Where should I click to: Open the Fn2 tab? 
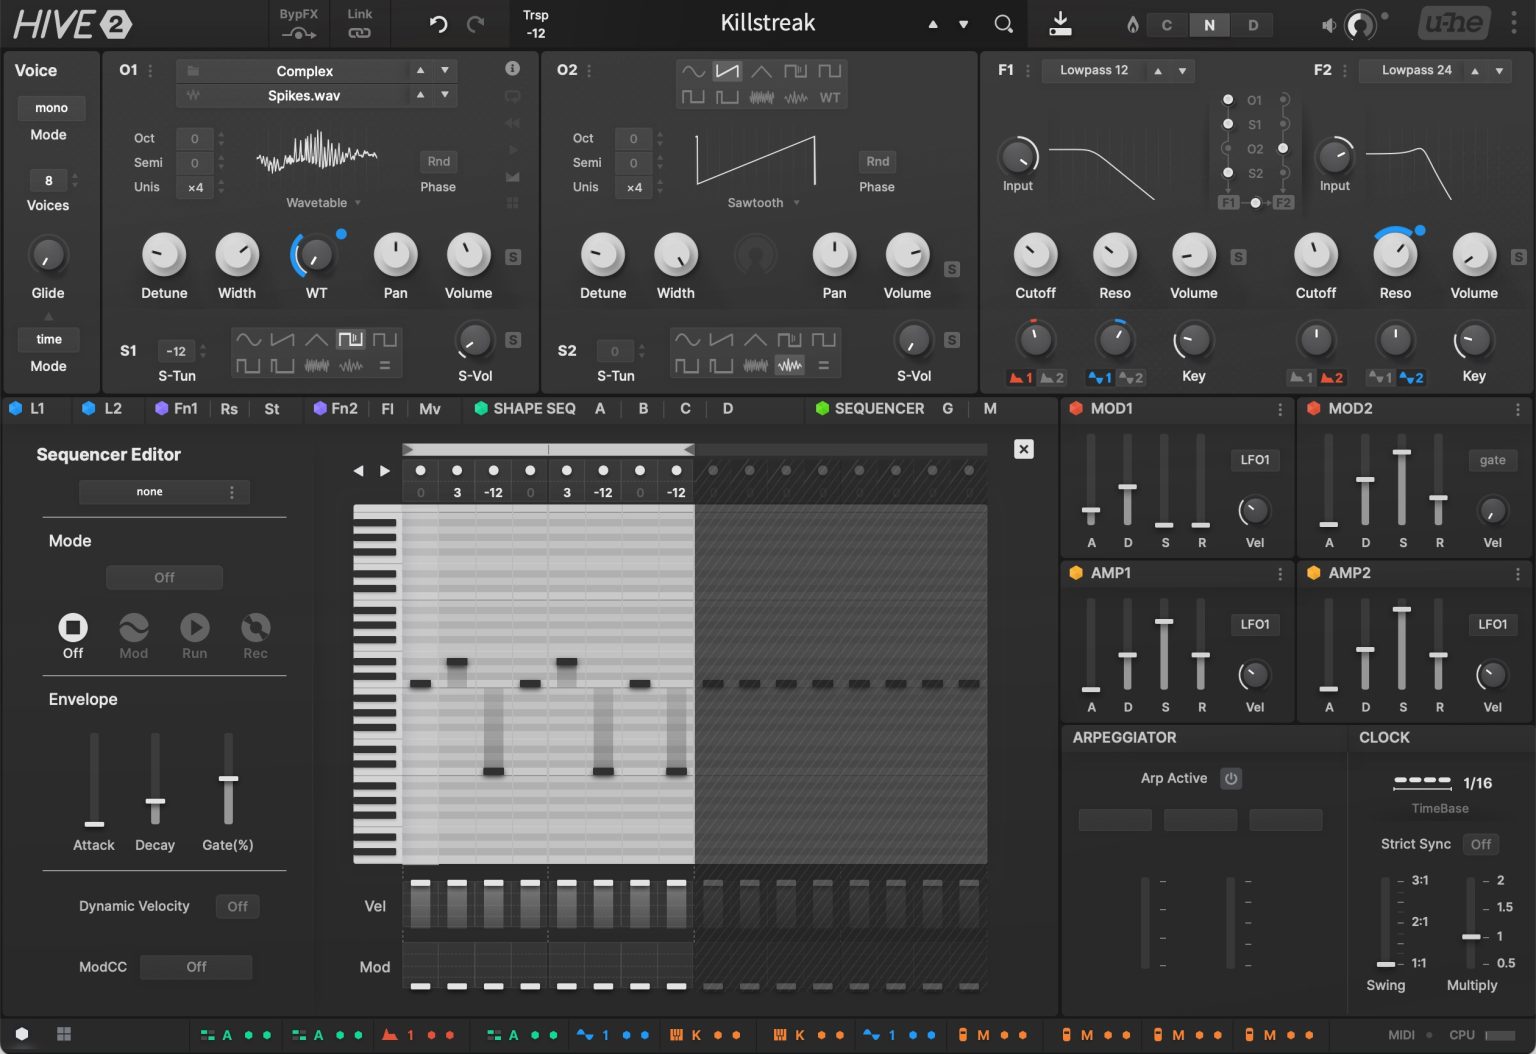[343, 408]
